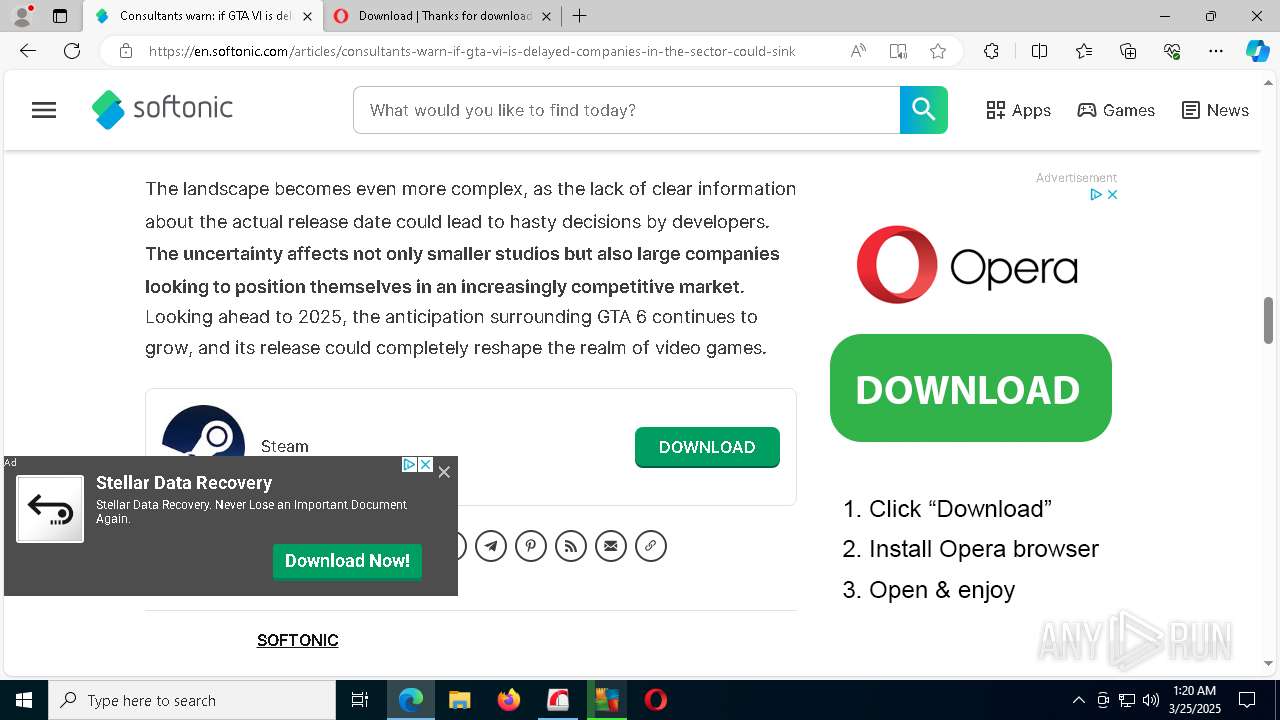Go back to the previous page
This screenshot has width=1280, height=720.
pos(28,51)
